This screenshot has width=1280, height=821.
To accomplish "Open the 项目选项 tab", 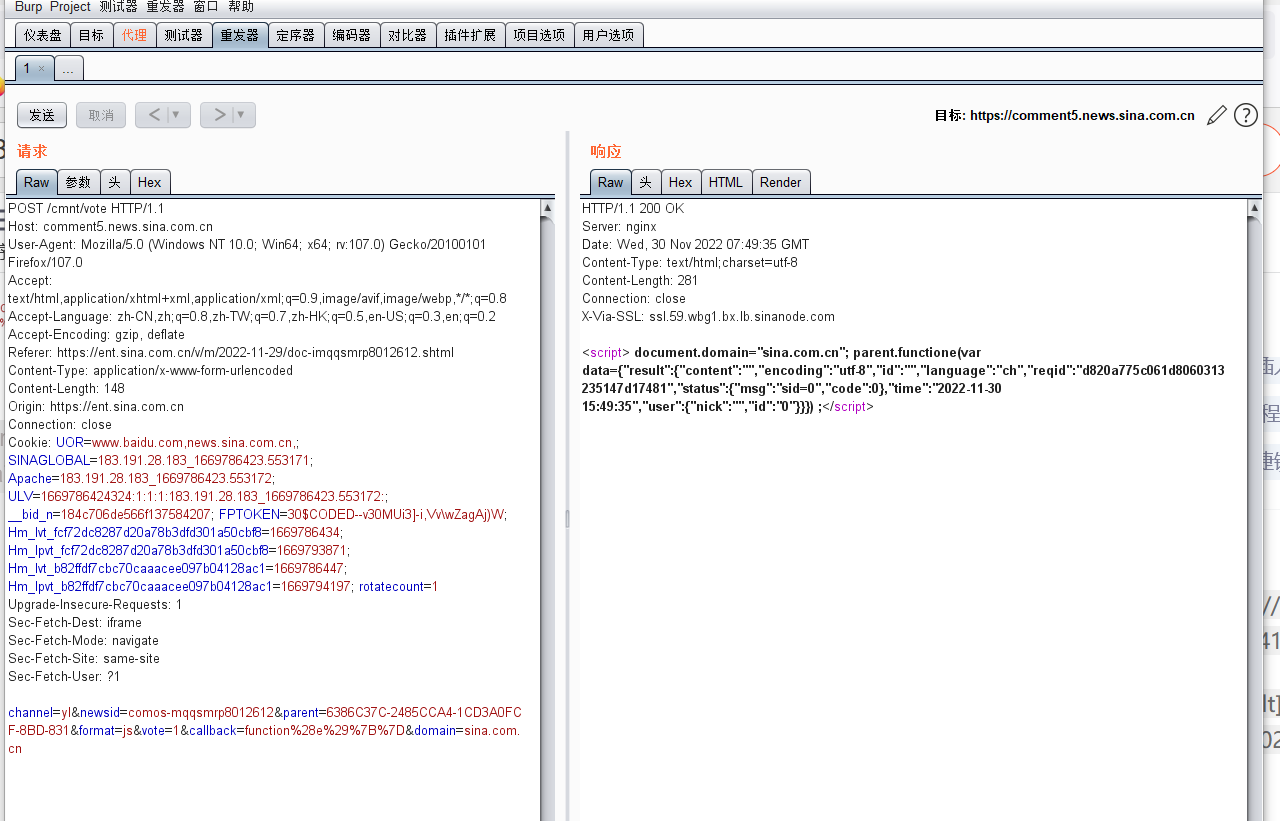I will (x=539, y=35).
